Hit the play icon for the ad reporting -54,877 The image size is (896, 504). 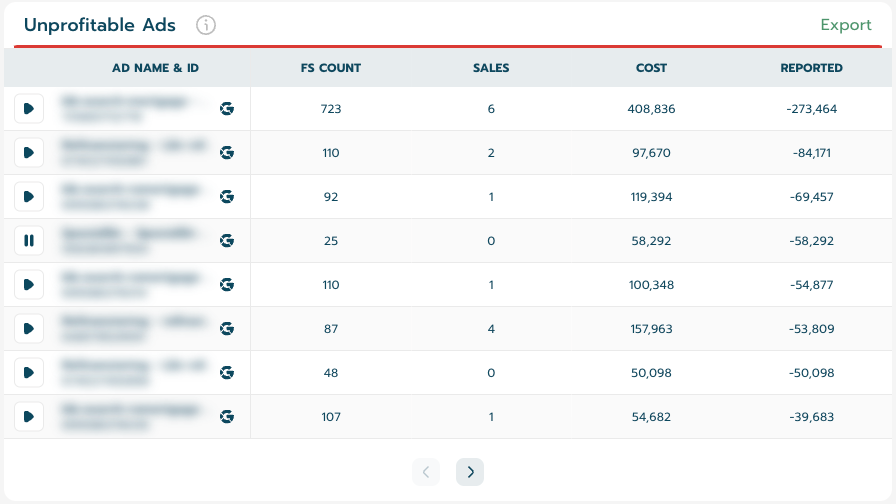click(29, 285)
